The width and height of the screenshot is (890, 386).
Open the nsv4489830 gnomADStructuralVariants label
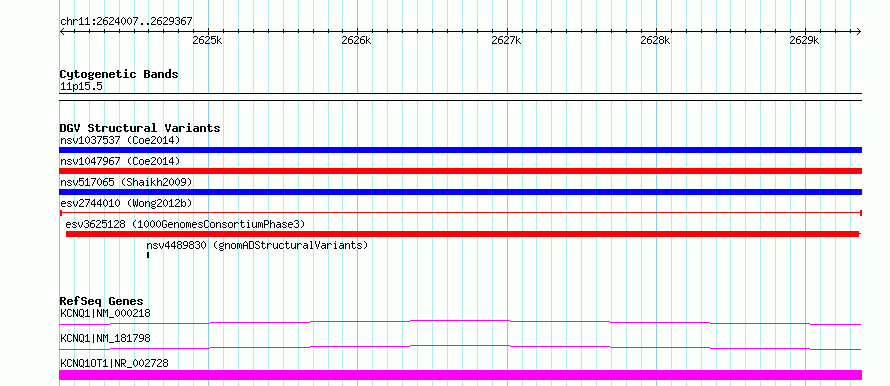click(x=258, y=245)
